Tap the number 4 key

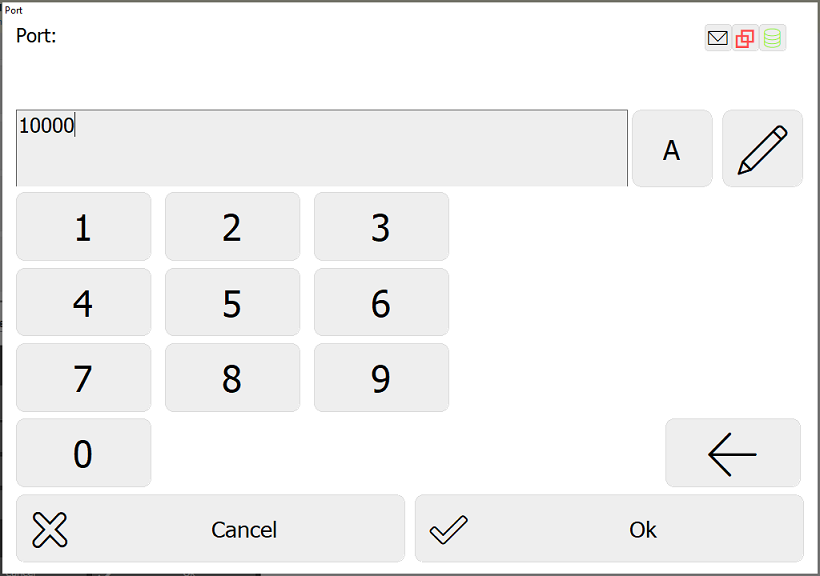[84, 302]
